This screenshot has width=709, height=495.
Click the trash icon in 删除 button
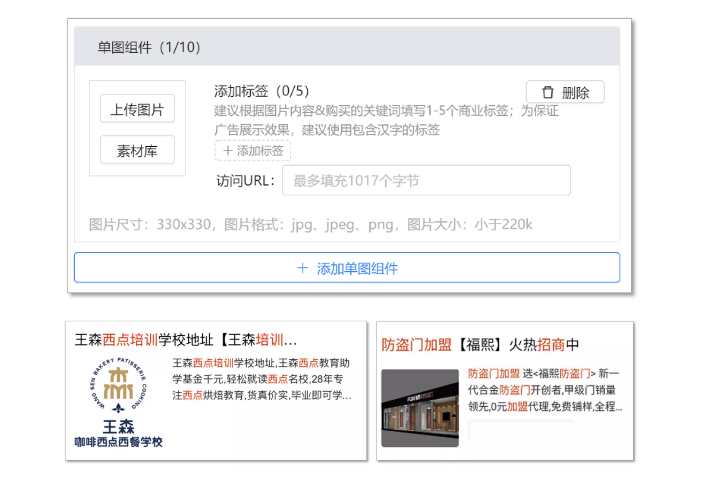(x=548, y=92)
